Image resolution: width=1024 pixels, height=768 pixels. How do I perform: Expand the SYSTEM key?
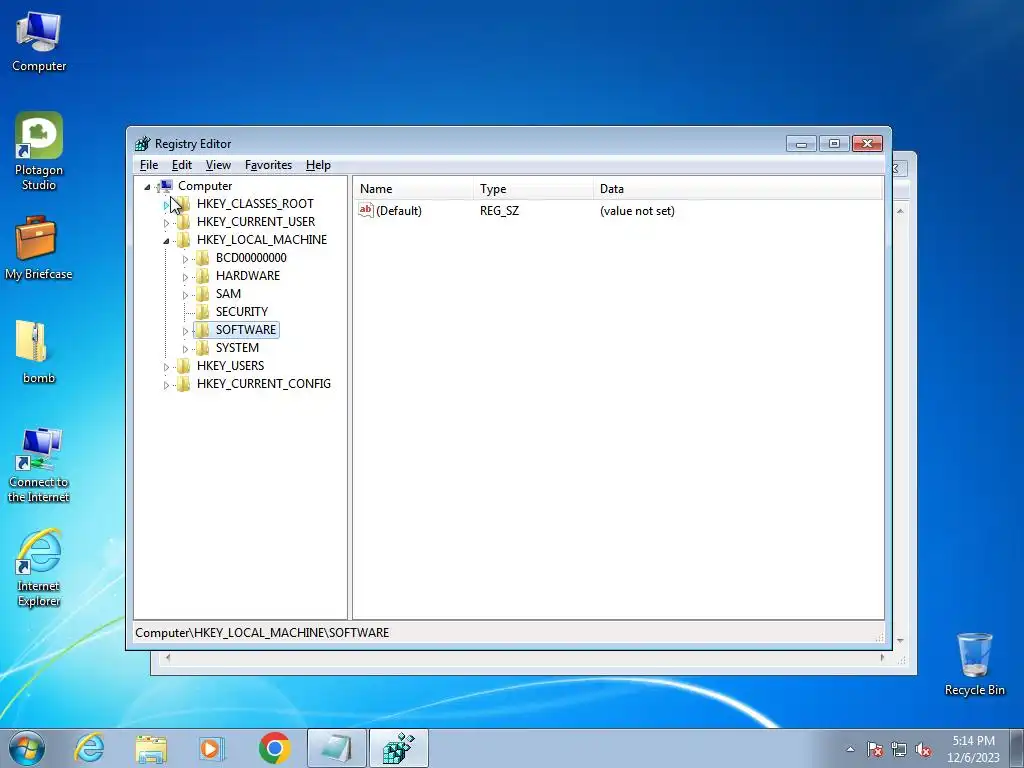click(185, 349)
